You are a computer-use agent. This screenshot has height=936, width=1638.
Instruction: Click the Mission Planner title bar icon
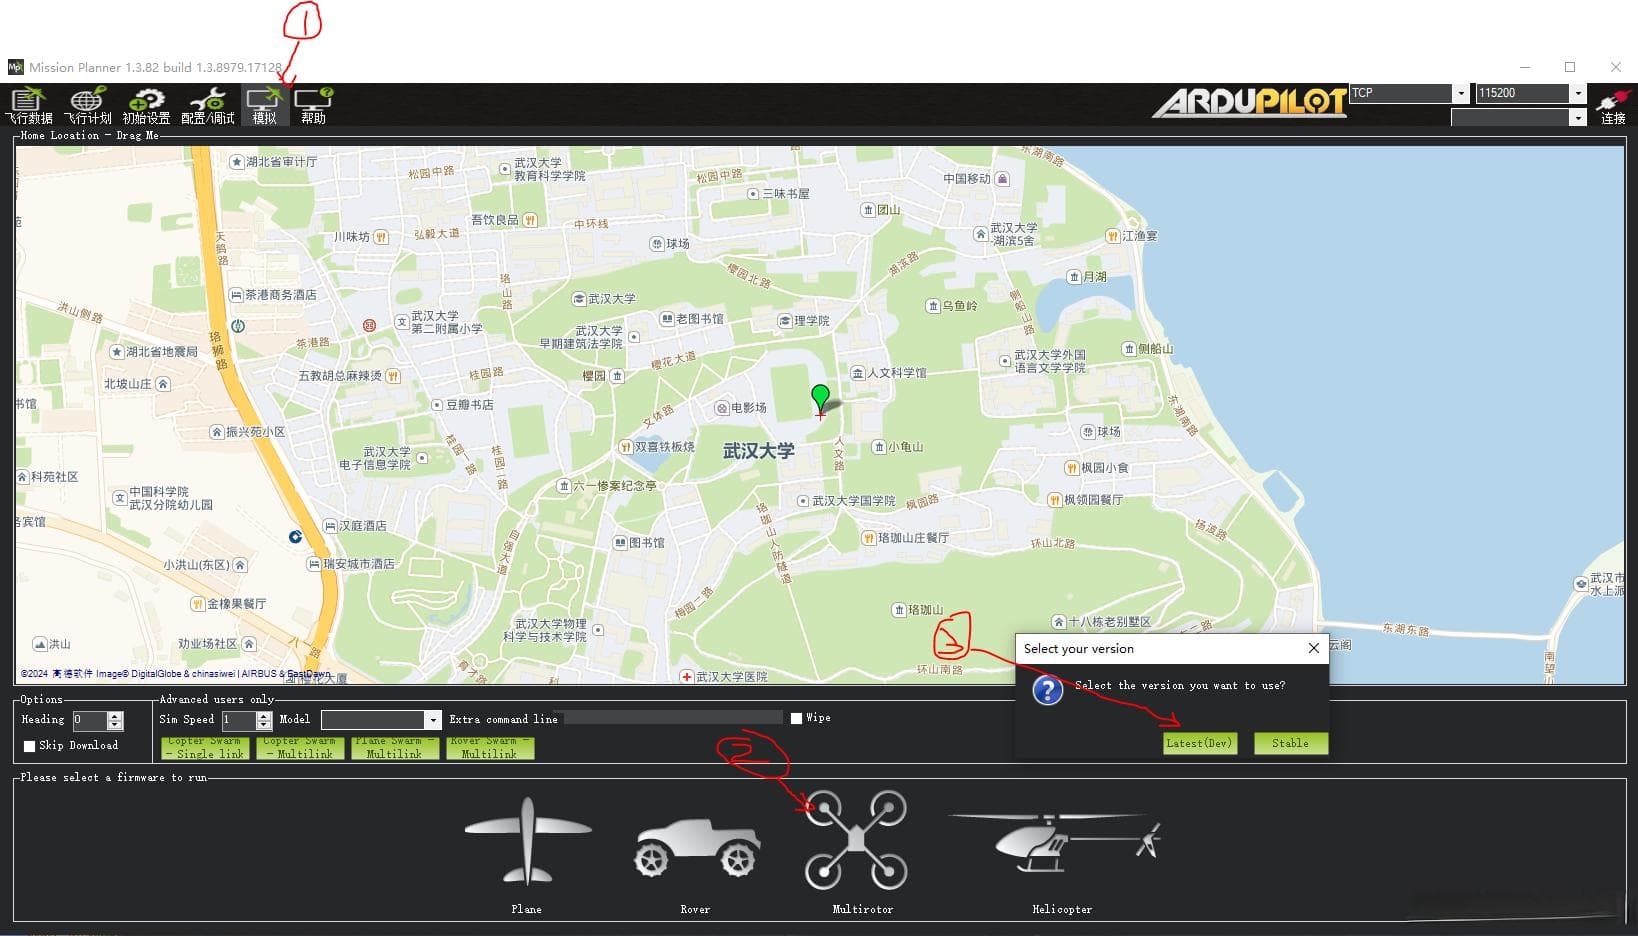[x=15, y=67]
